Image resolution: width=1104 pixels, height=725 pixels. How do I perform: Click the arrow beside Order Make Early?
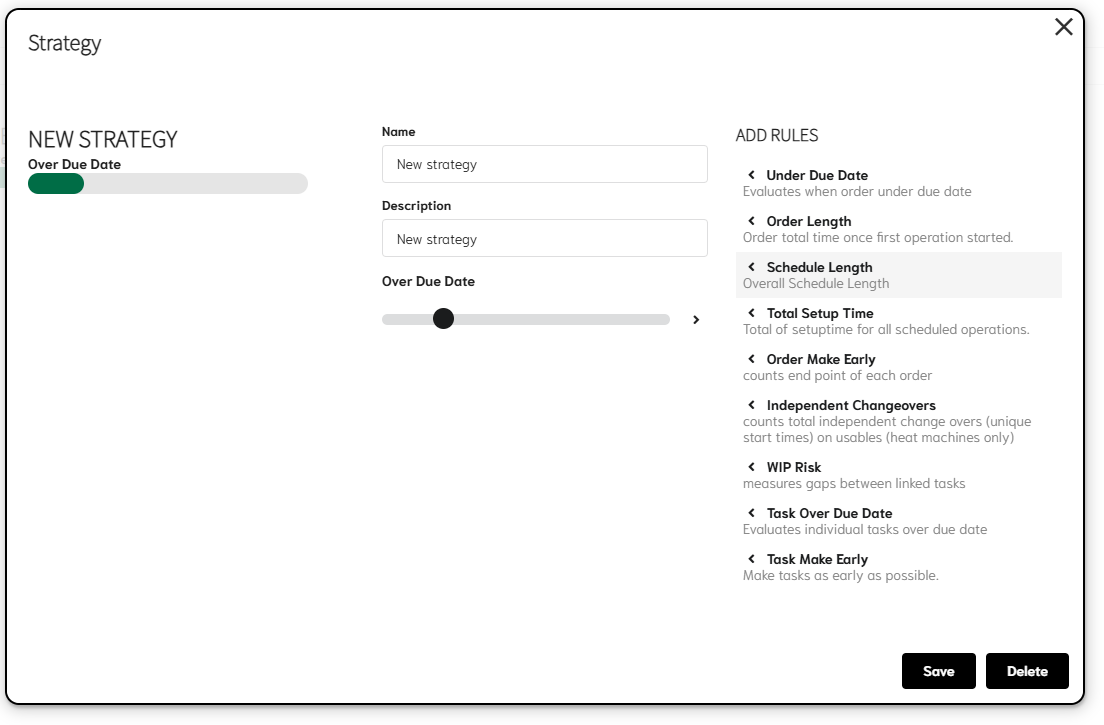click(x=751, y=359)
